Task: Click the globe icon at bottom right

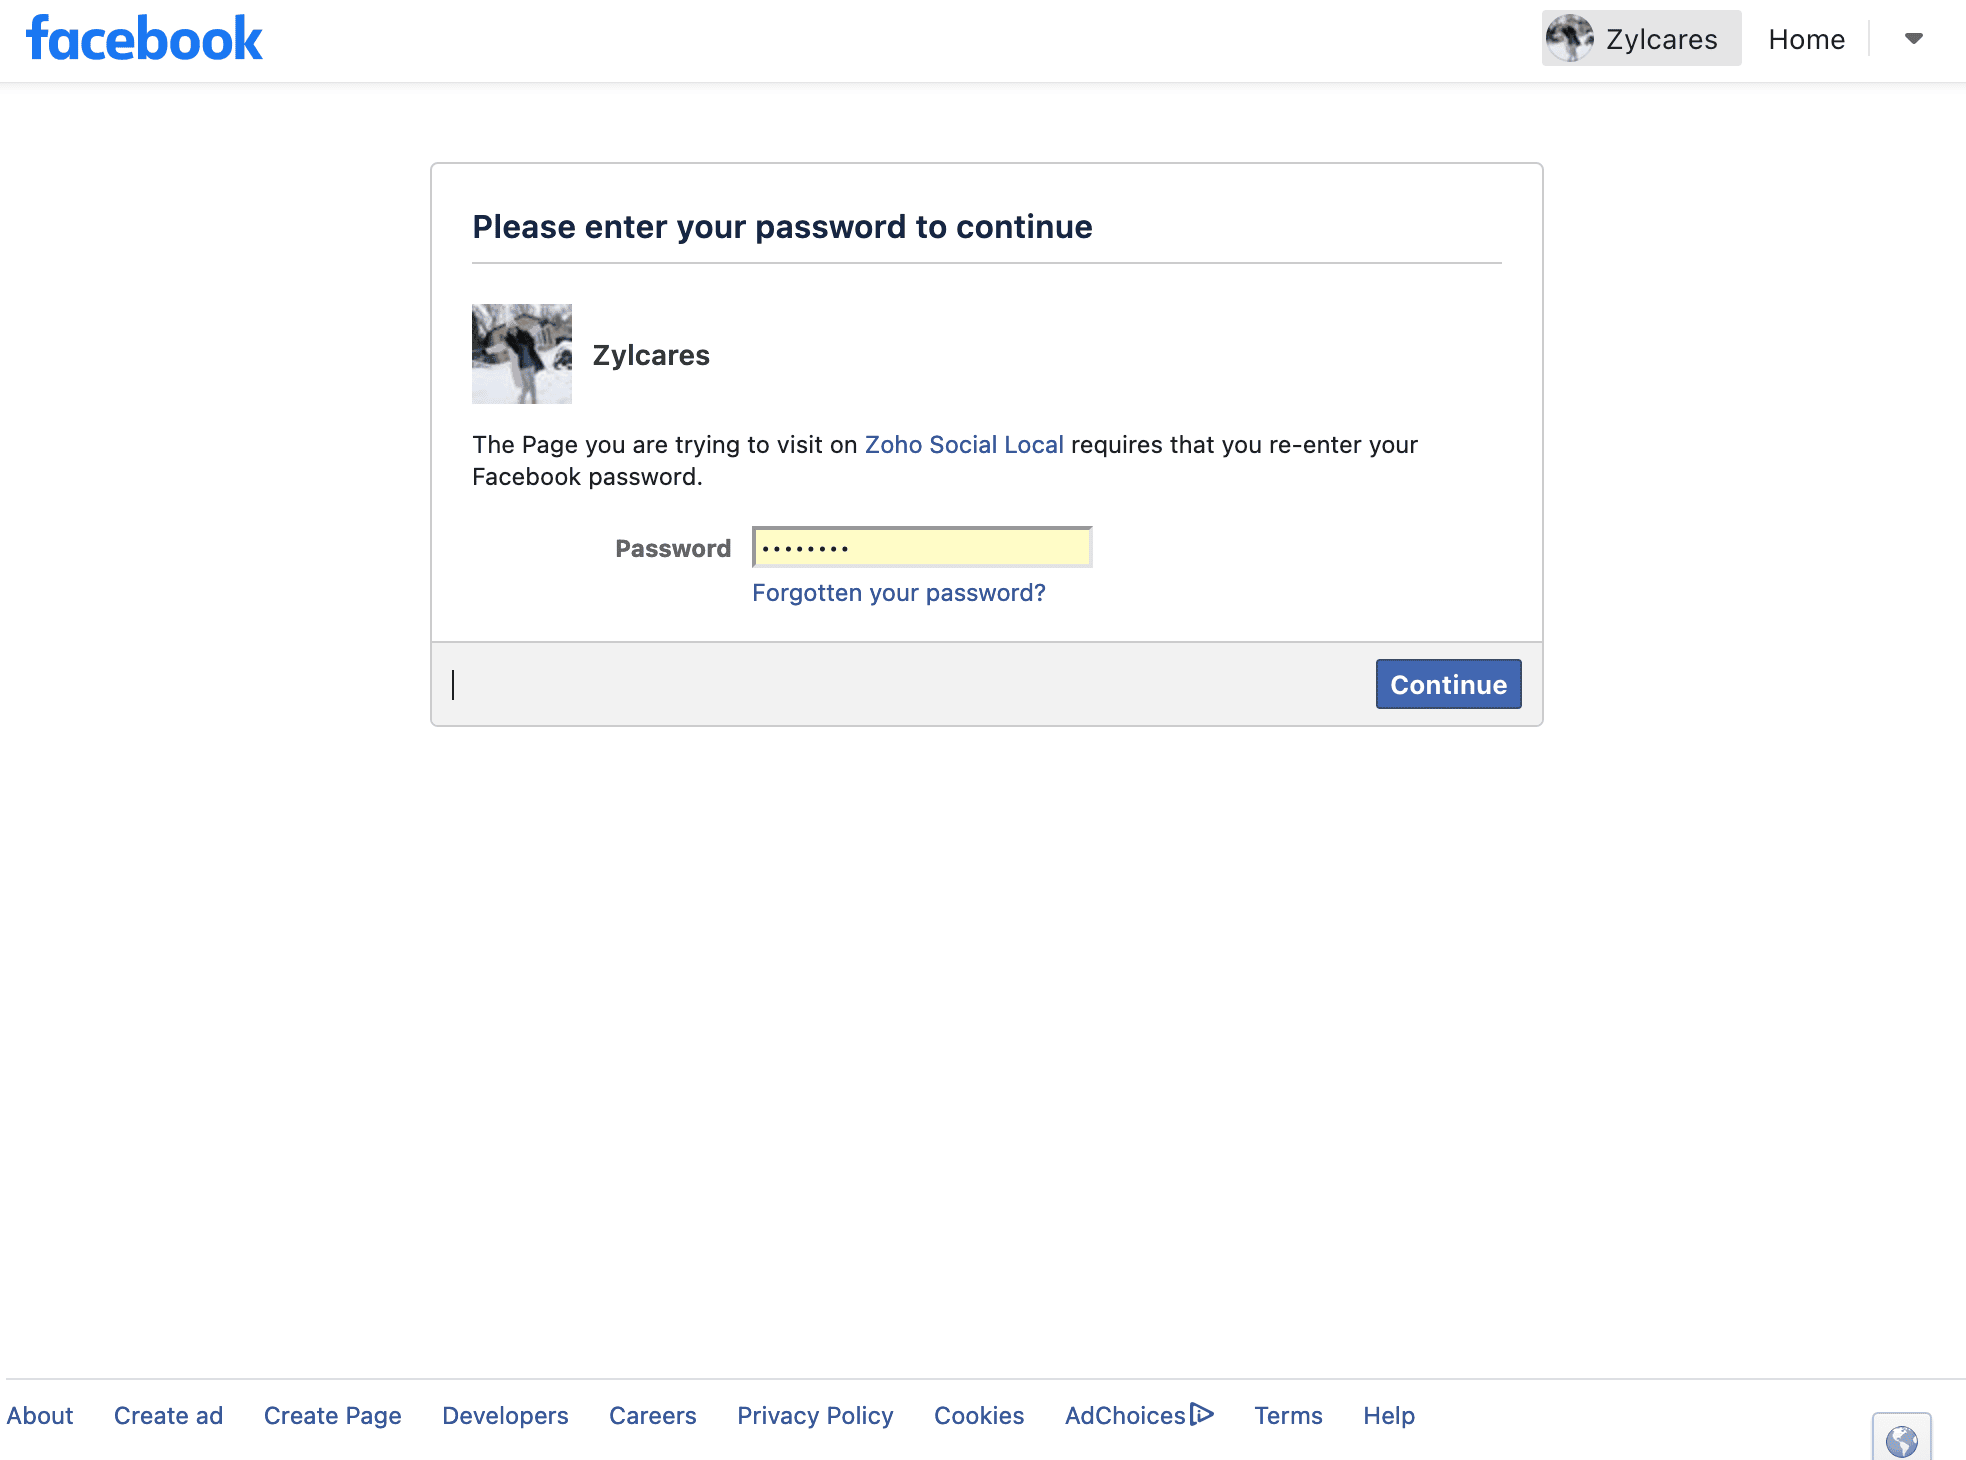Action: point(1901,1440)
